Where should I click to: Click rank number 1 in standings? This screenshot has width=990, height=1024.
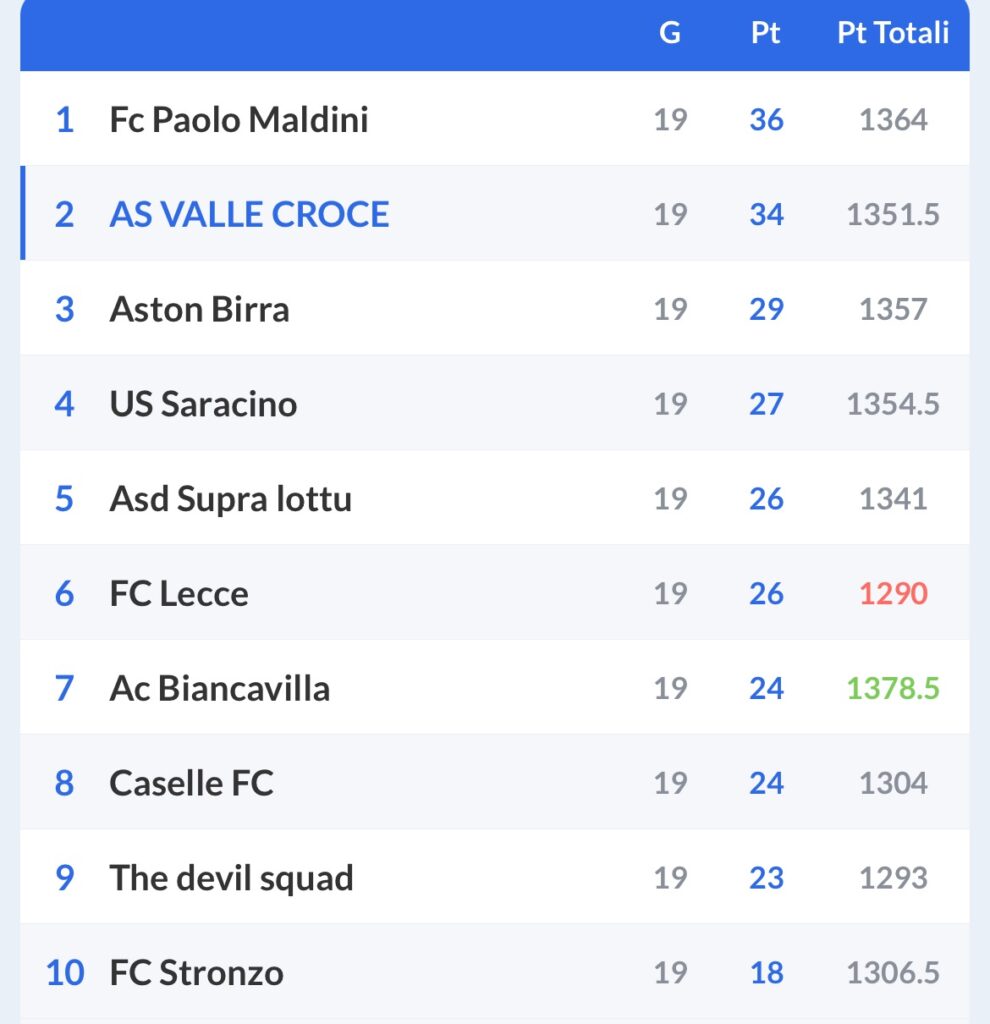coord(65,120)
